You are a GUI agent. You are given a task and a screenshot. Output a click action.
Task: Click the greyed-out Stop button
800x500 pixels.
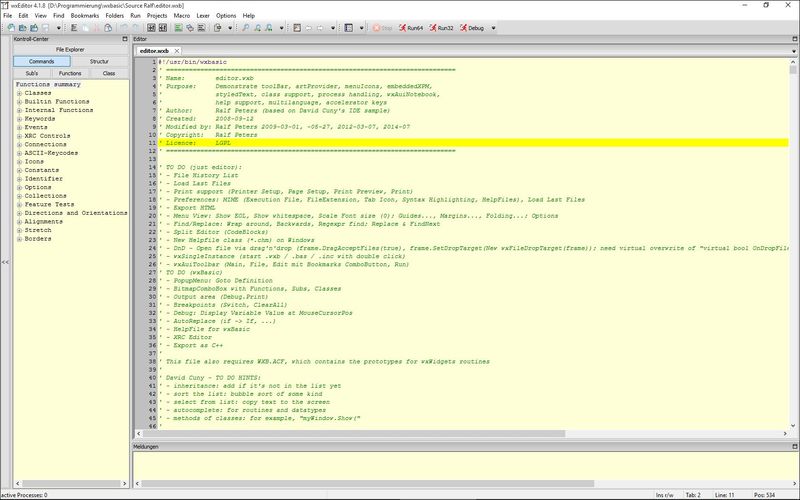click(x=383, y=28)
